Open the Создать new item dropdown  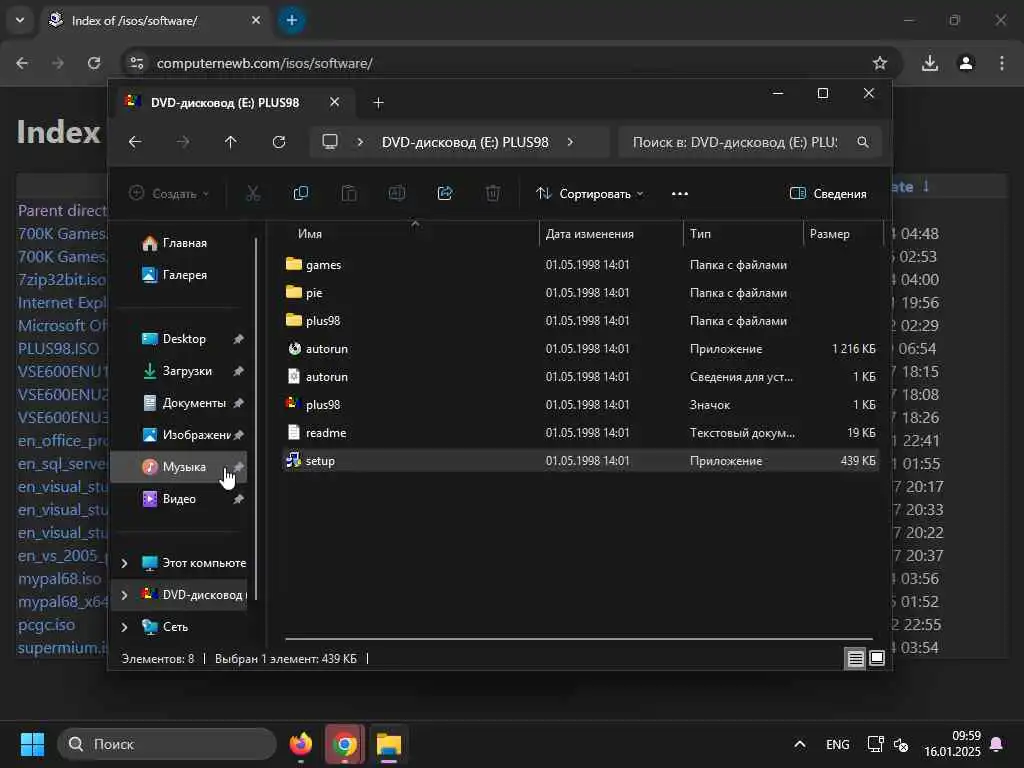pyautogui.click(x=169, y=194)
